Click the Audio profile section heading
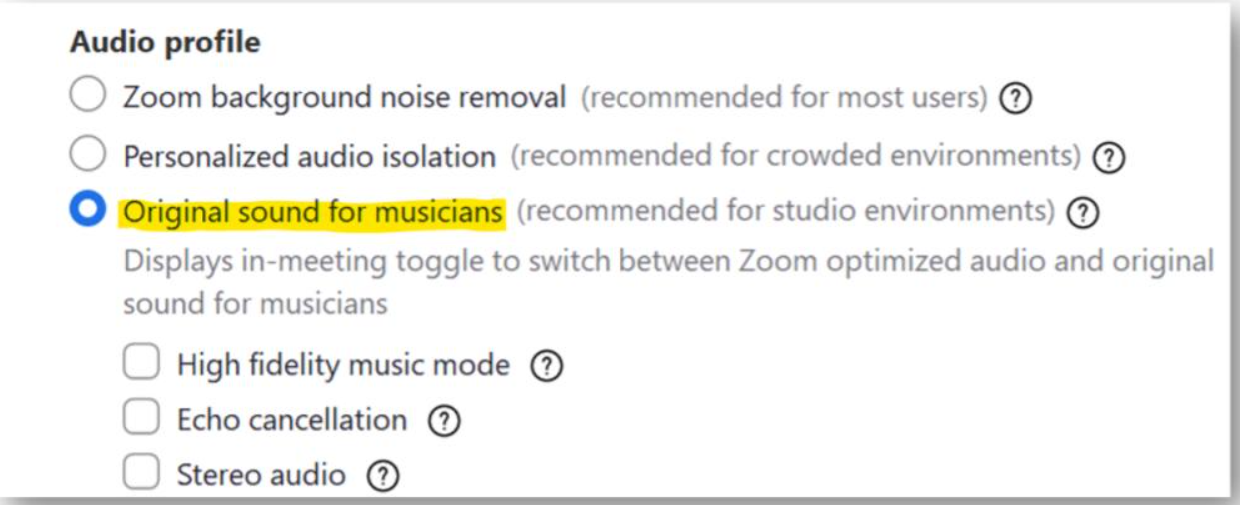Image resolution: width=1240 pixels, height=505 pixels. click(x=165, y=42)
